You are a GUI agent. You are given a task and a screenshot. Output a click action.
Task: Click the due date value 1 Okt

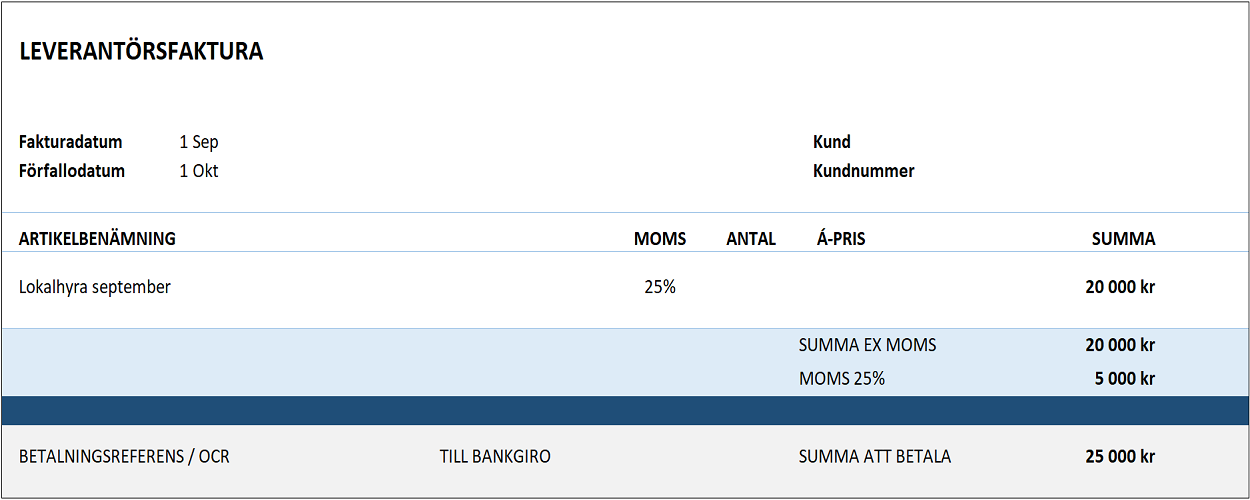click(x=199, y=171)
